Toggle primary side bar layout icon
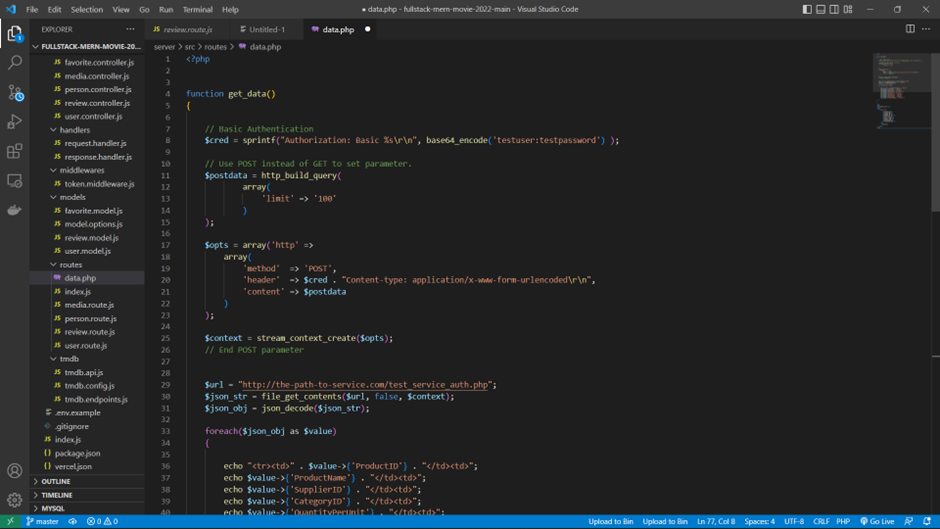This screenshot has height=529, width=940. point(807,9)
